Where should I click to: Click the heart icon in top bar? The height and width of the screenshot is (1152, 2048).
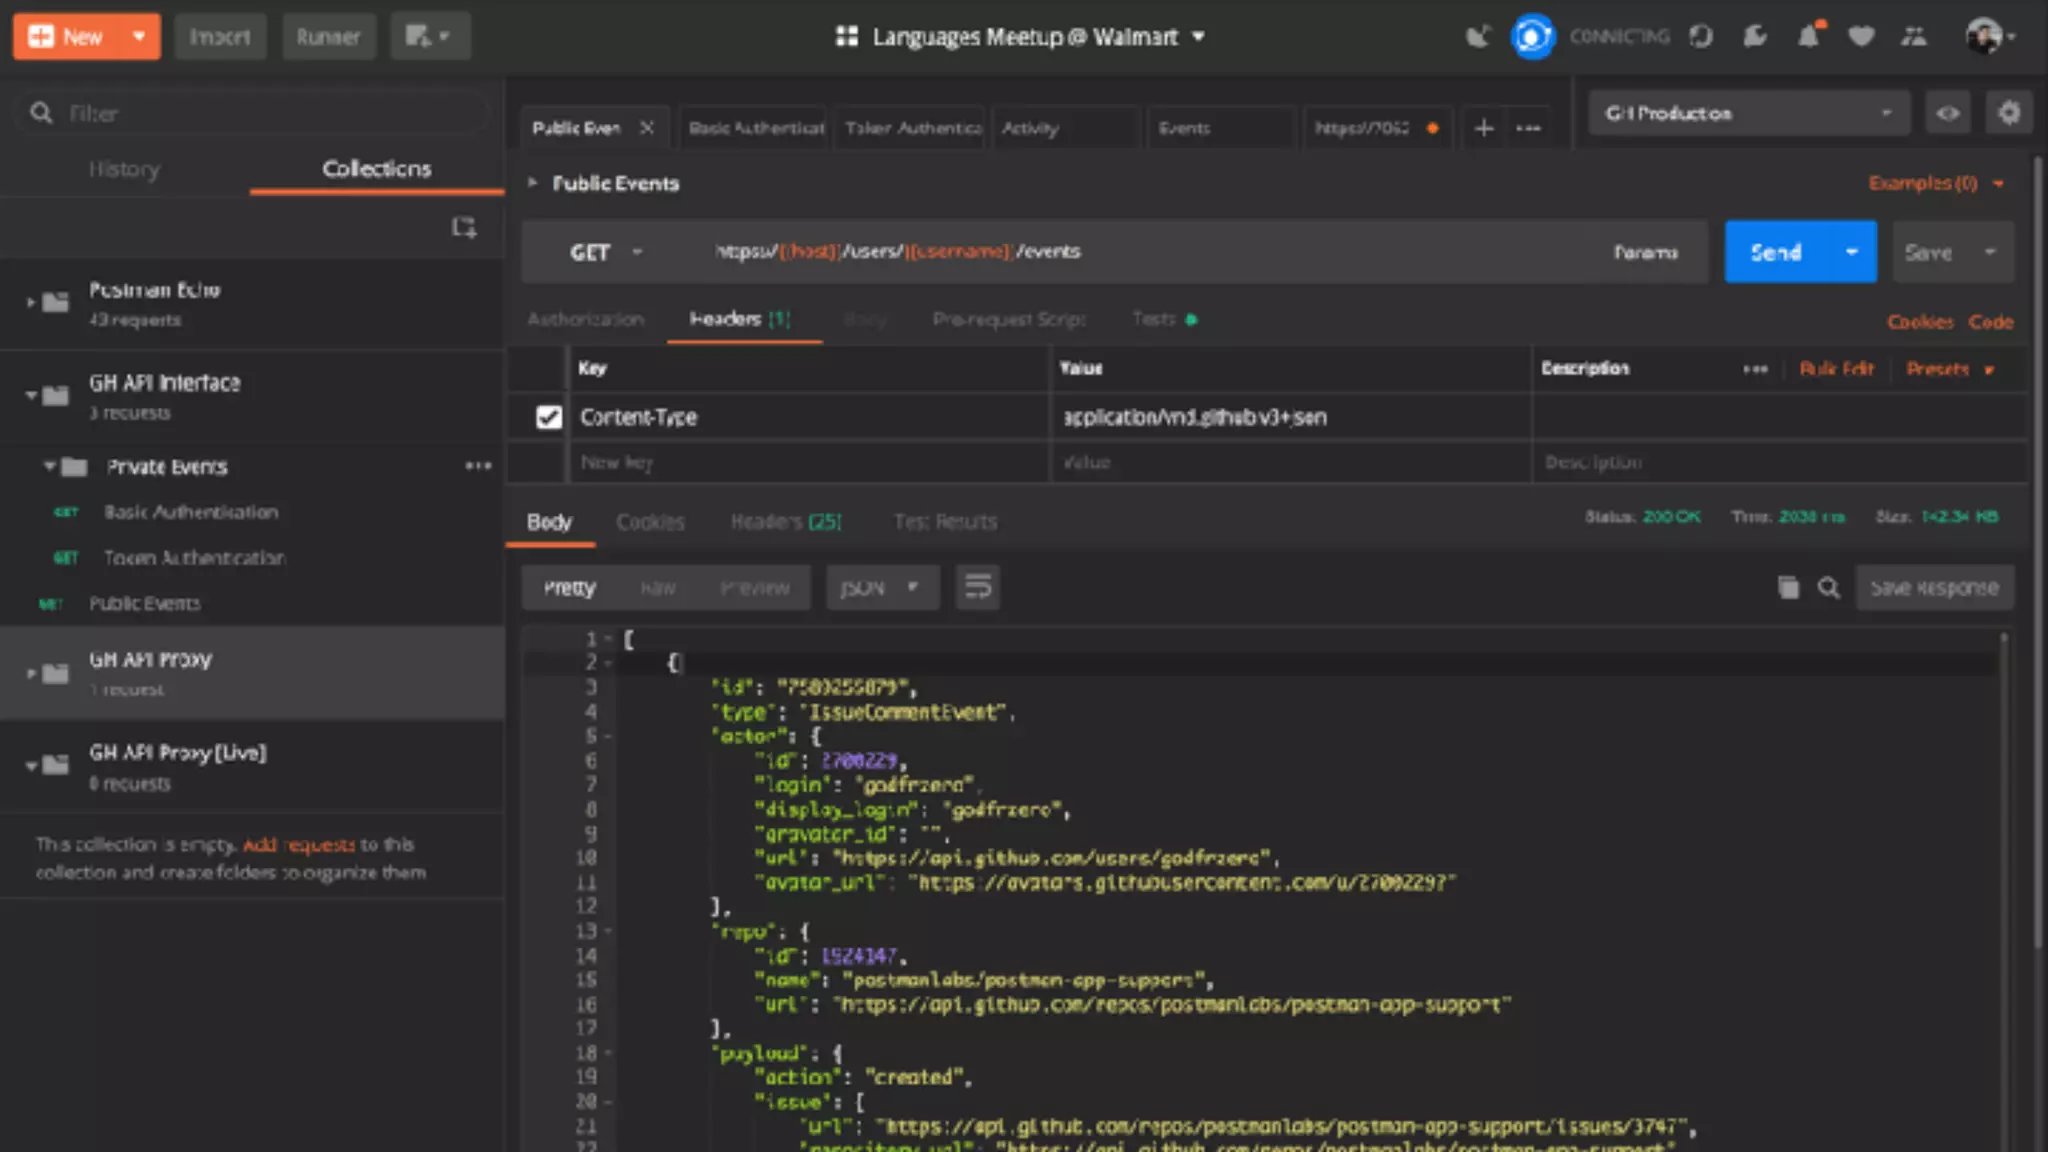coord(1860,37)
